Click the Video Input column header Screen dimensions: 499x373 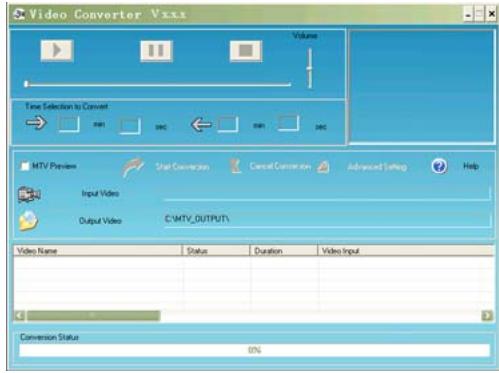(406, 251)
